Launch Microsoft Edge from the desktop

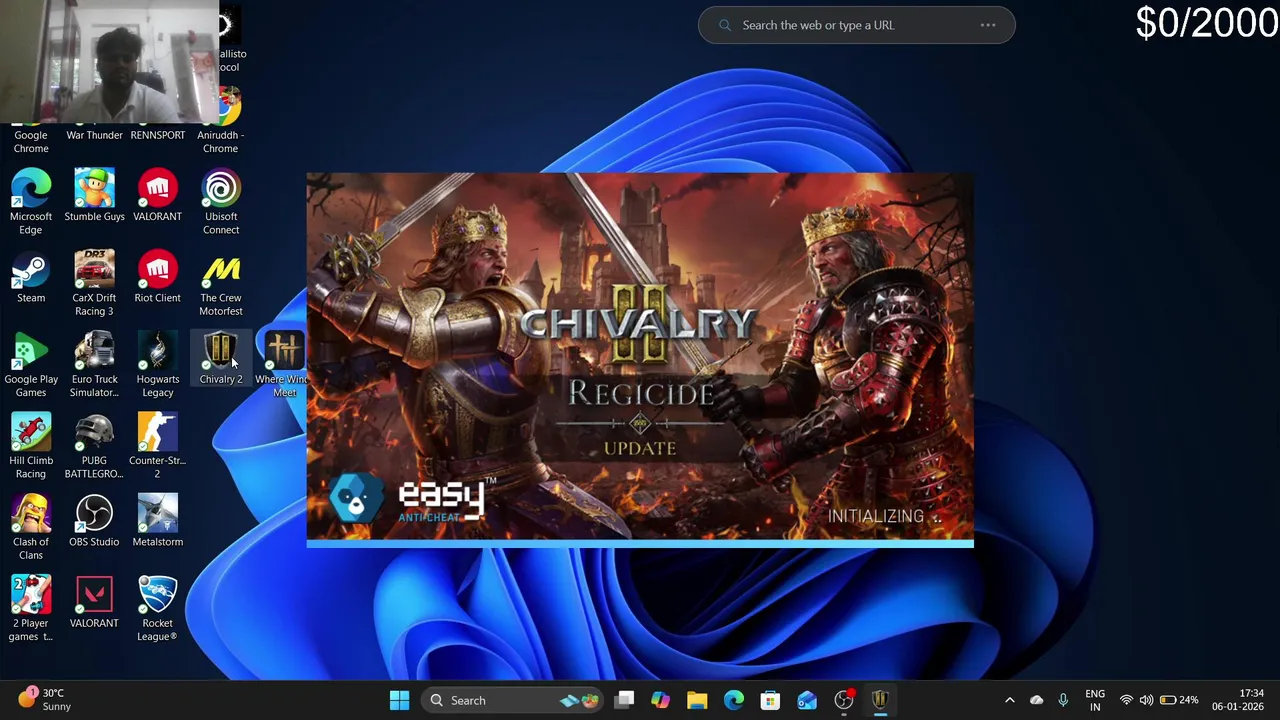[31, 202]
